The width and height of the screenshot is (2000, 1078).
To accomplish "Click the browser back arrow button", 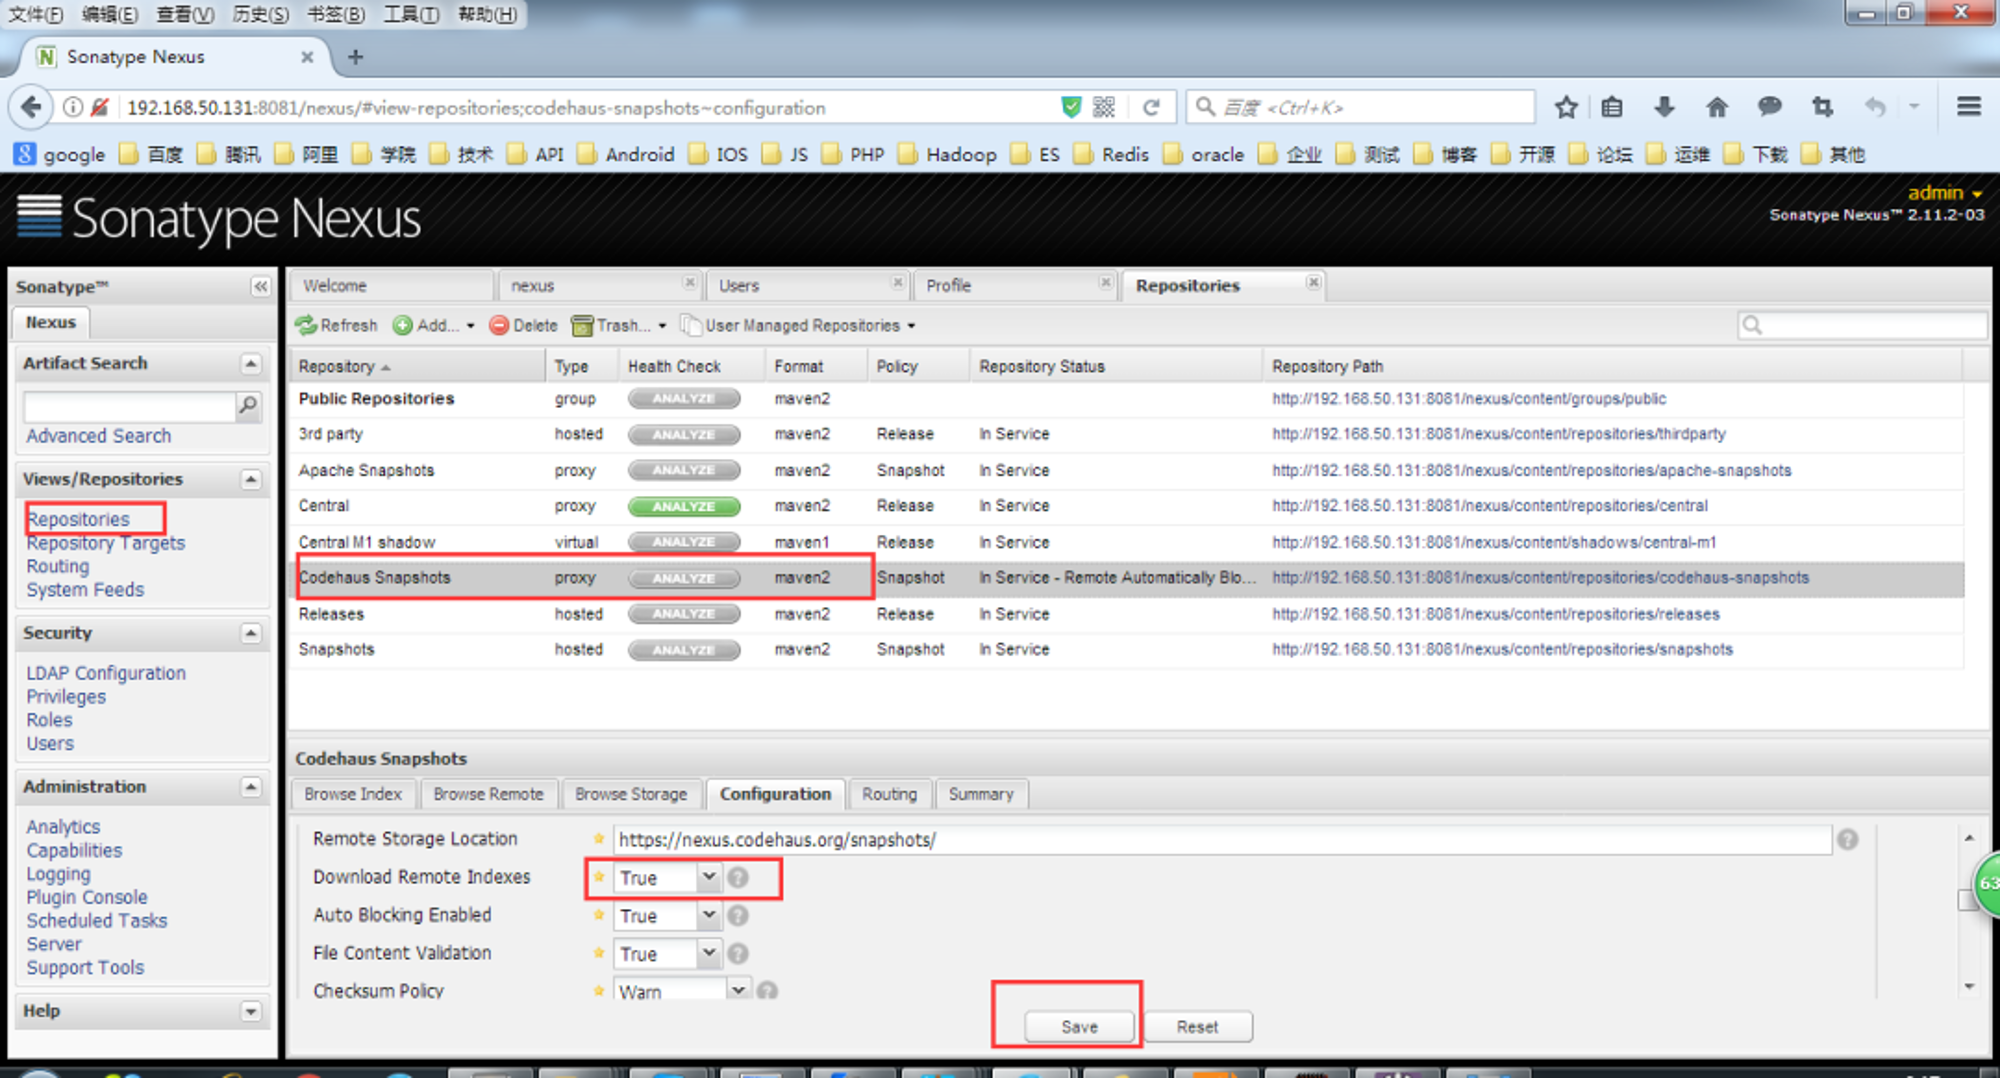I will pyautogui.click(x=31, y=107).
